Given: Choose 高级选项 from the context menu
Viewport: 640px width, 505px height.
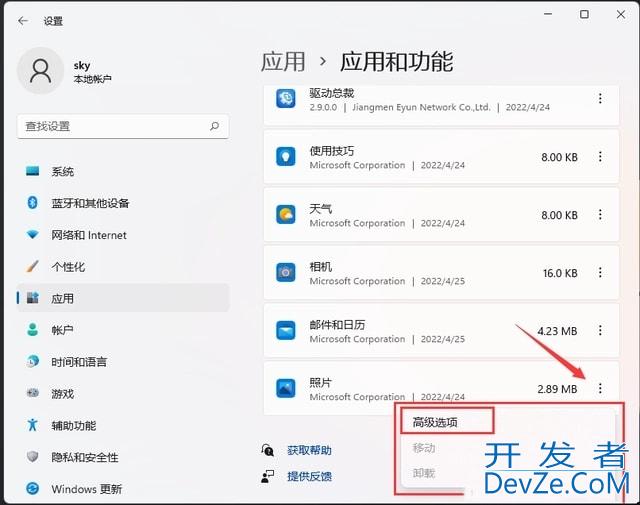Looking at the screenshot, I should pyautogui.click(x=435, y=422).
